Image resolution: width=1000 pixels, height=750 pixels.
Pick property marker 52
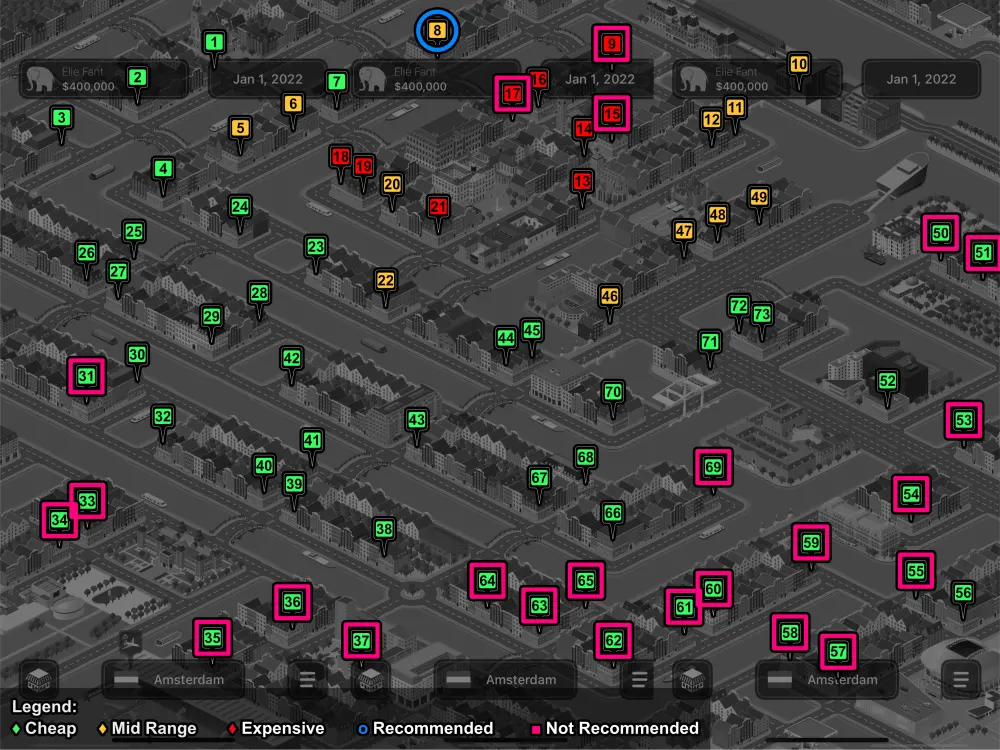(887, 381)
